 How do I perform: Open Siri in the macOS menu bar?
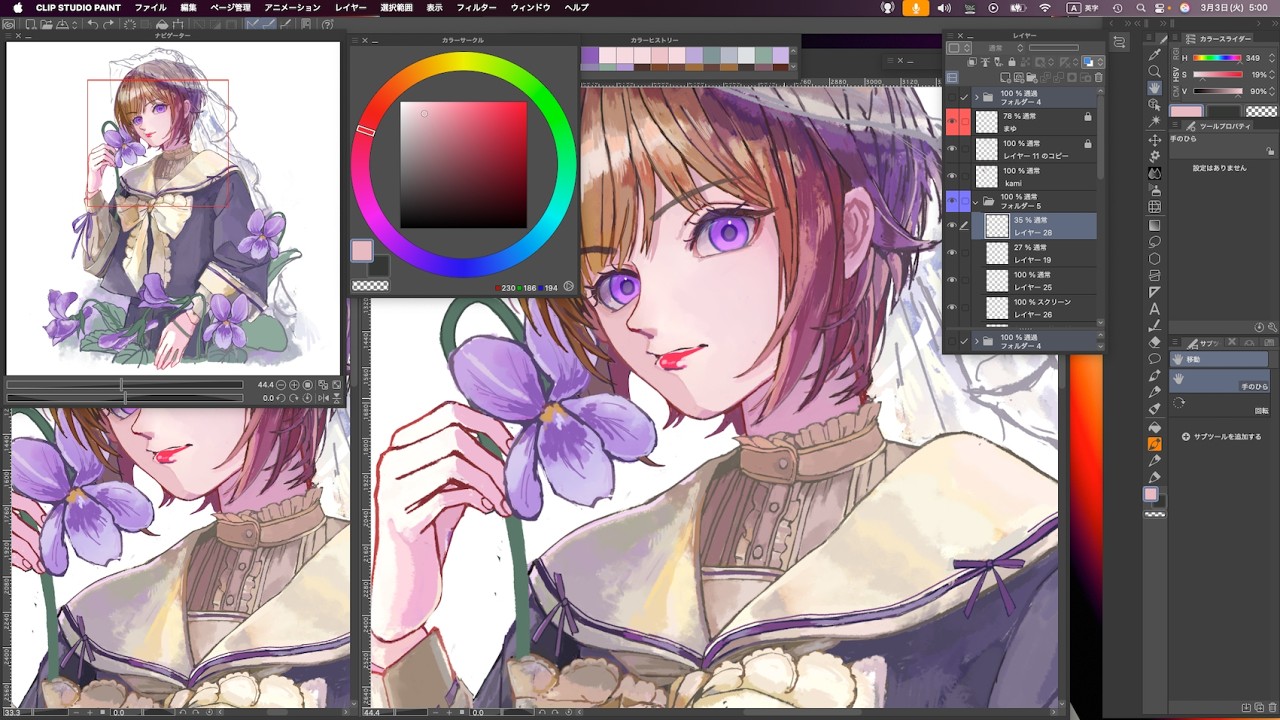click(1184, 7)
